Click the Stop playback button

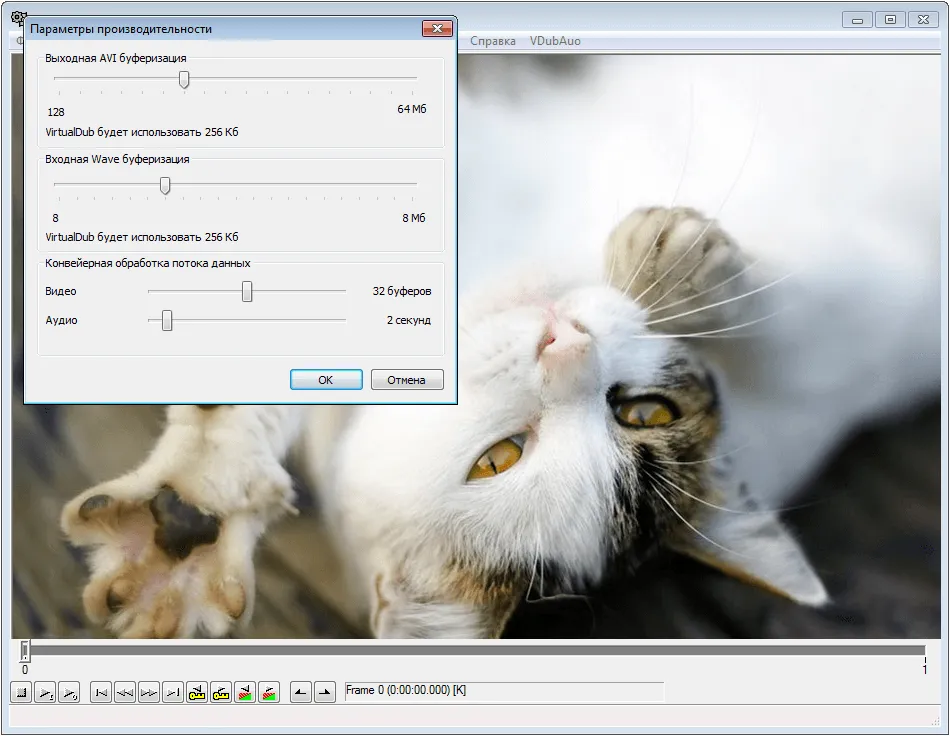[x=21, y=692]
